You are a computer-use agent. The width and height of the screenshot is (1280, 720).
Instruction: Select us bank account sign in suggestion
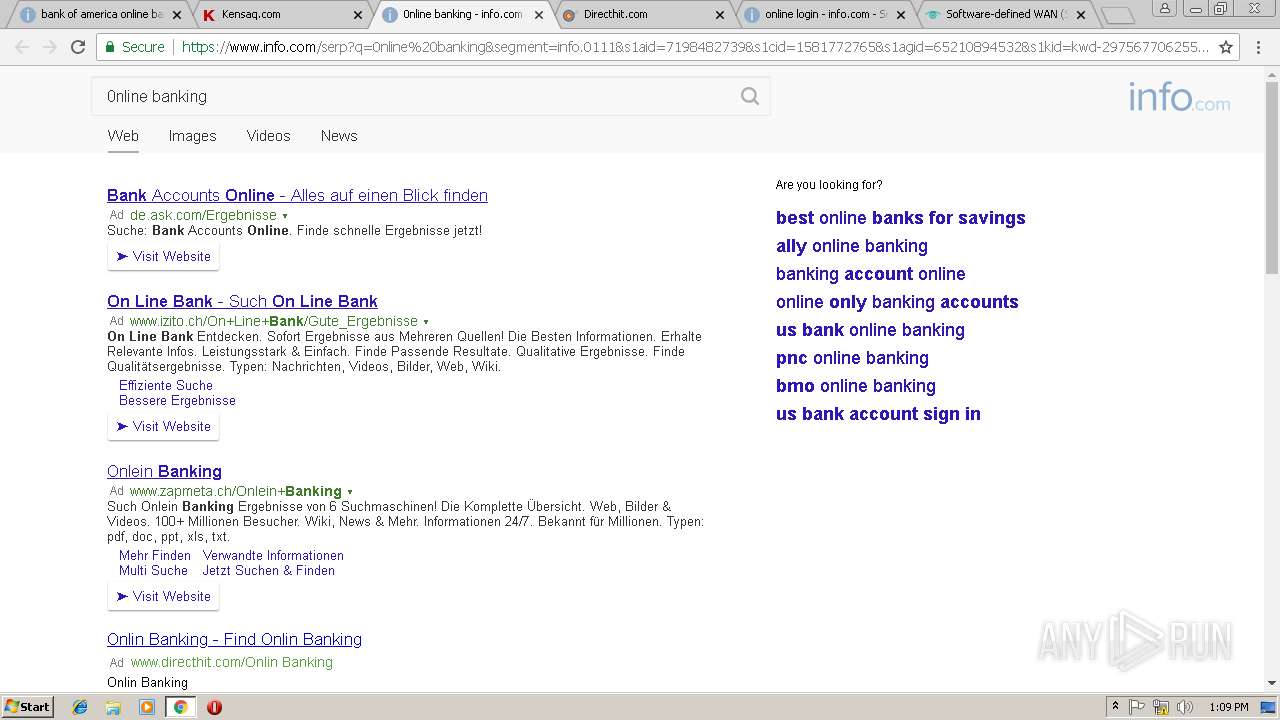[x=878, y=414]
